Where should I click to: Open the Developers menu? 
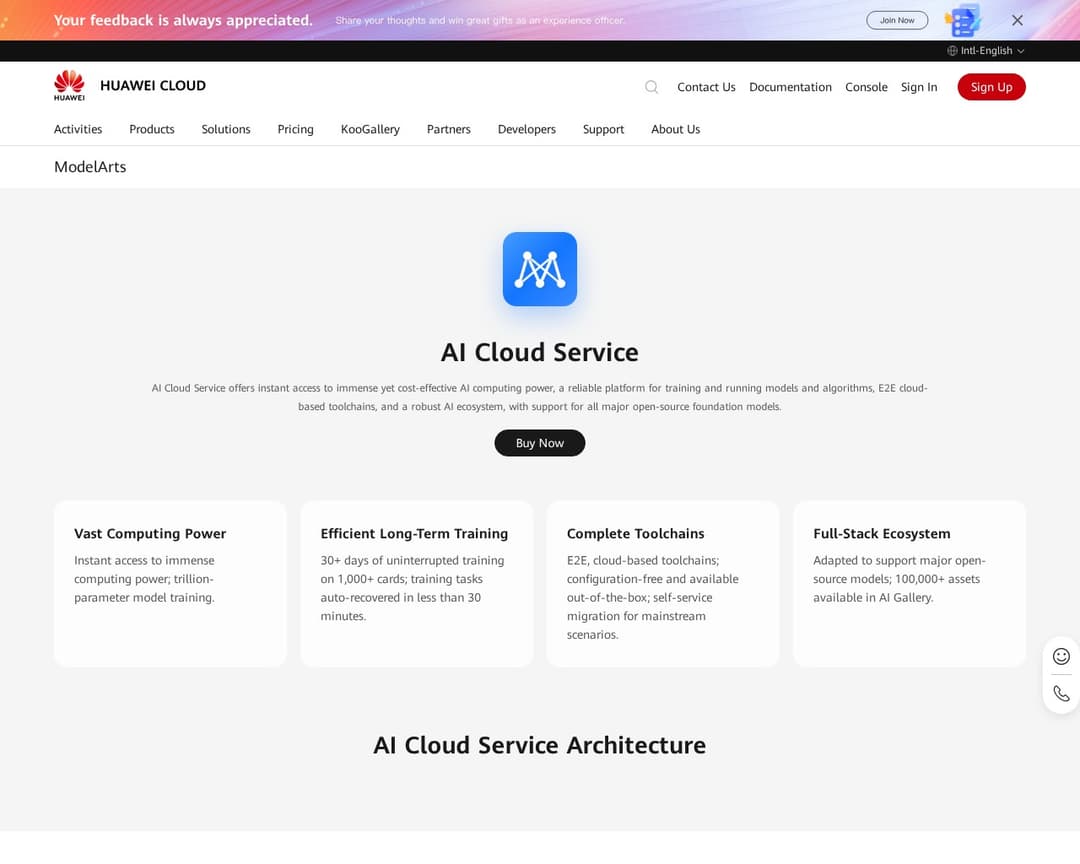(x=526, y=130)
